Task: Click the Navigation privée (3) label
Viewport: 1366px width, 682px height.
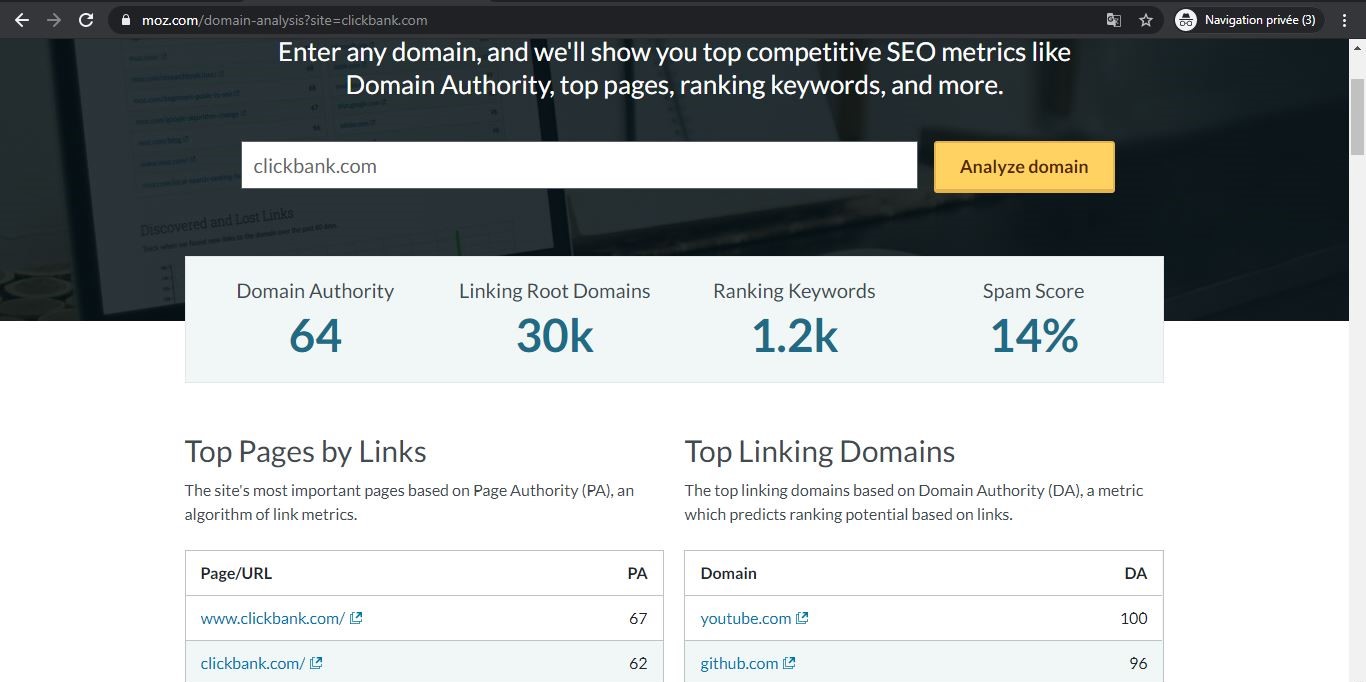Action: click(1260, 20)
